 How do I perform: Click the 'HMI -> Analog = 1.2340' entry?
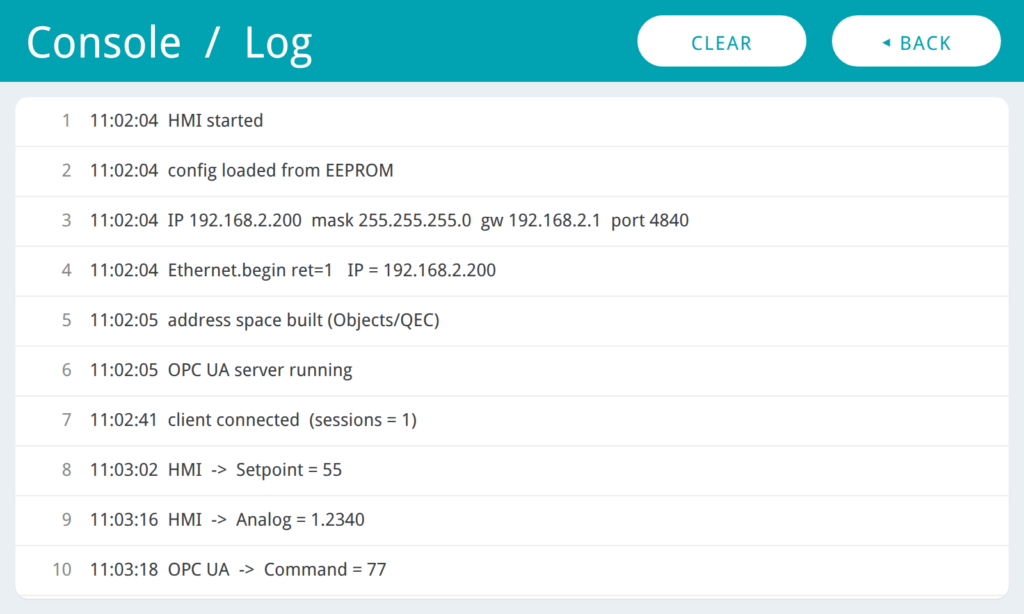tap(512, 521)
